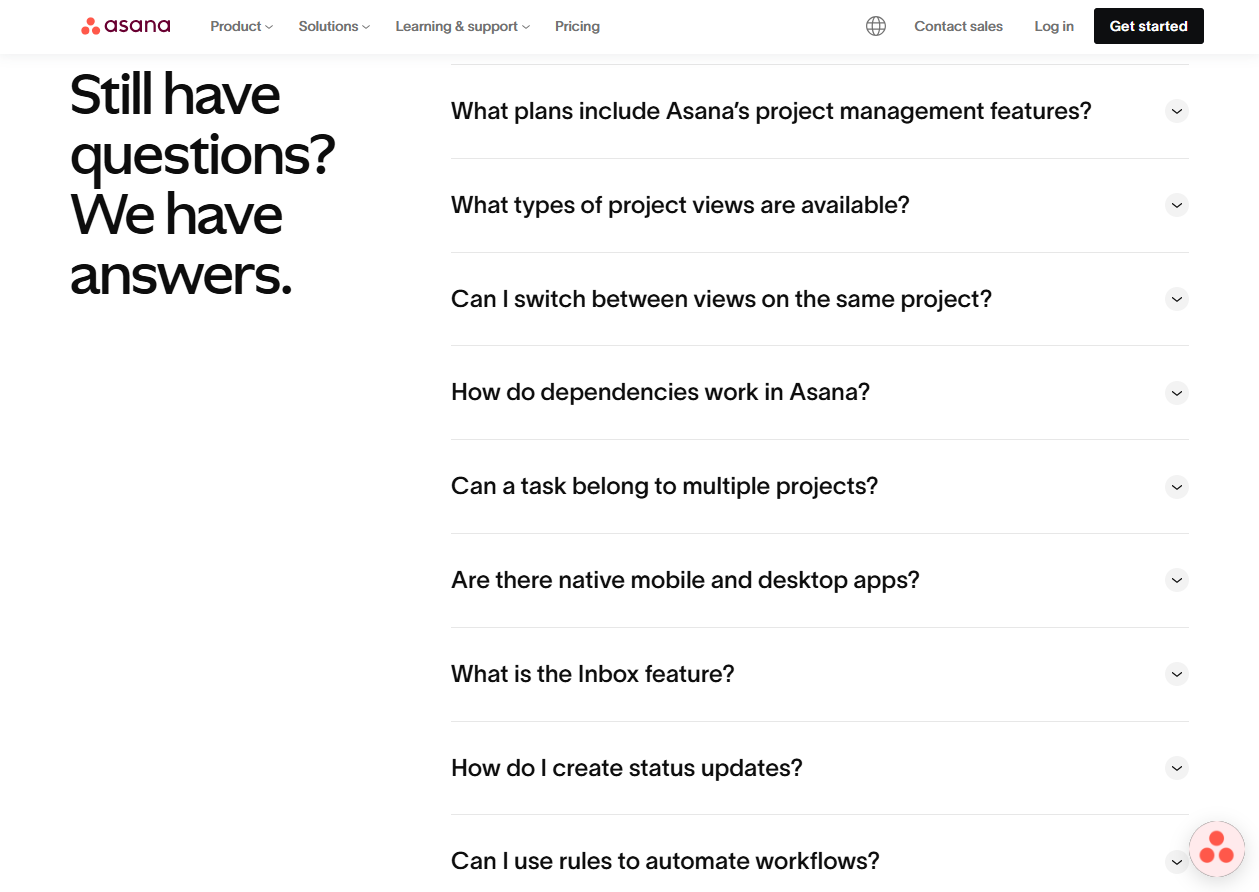
Task: Expand the project management features question
Action: coord(1176,111)
